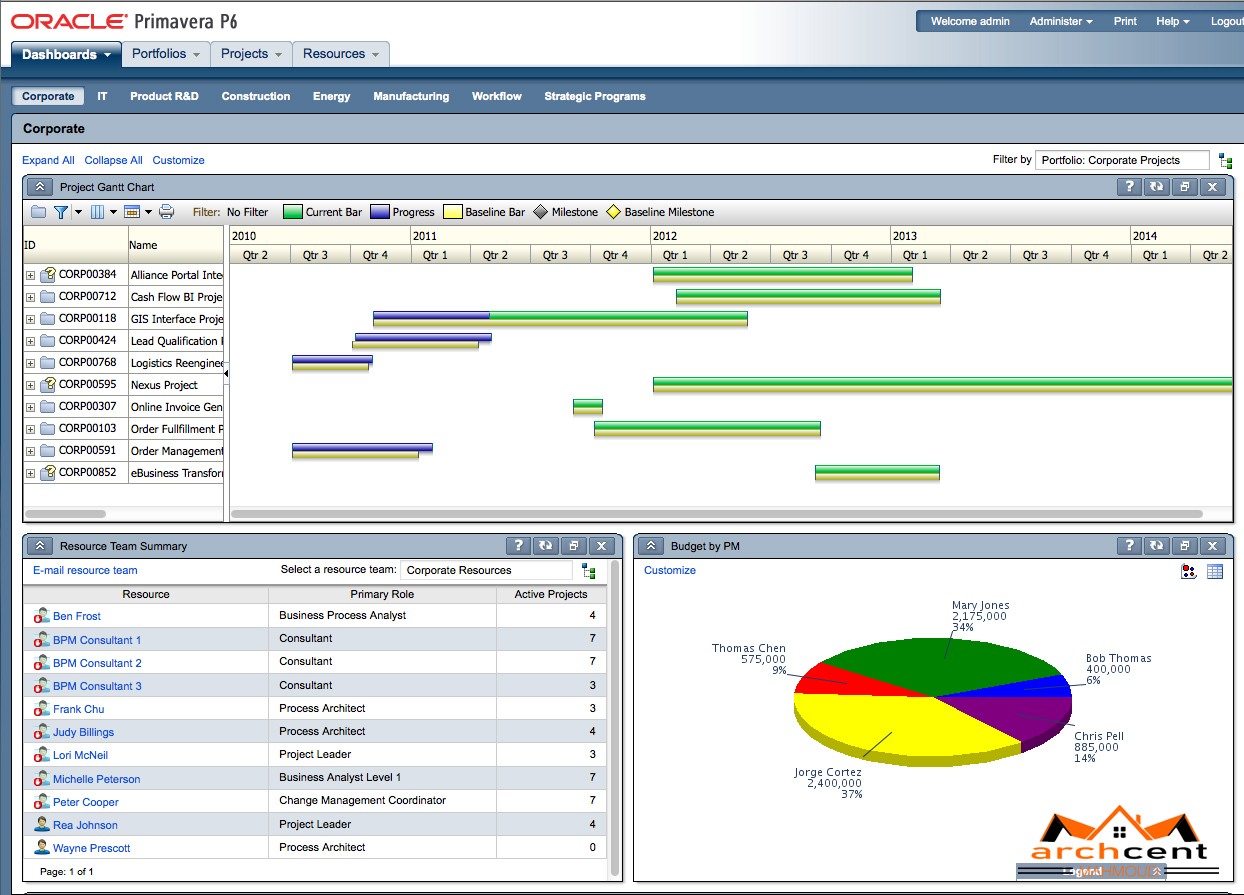1244x895 pixels.
Task: Expand the CORP00852 row
Action: tap(31, 473)
